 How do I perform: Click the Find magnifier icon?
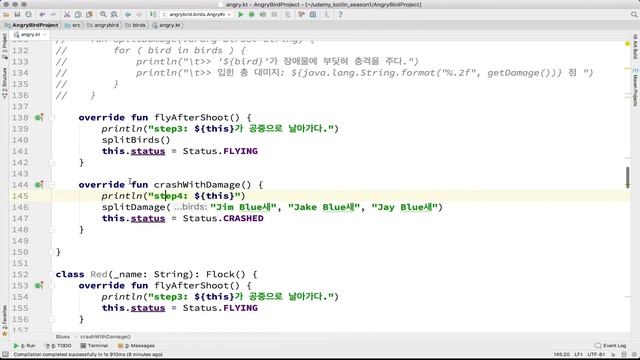tap(103, 14)
